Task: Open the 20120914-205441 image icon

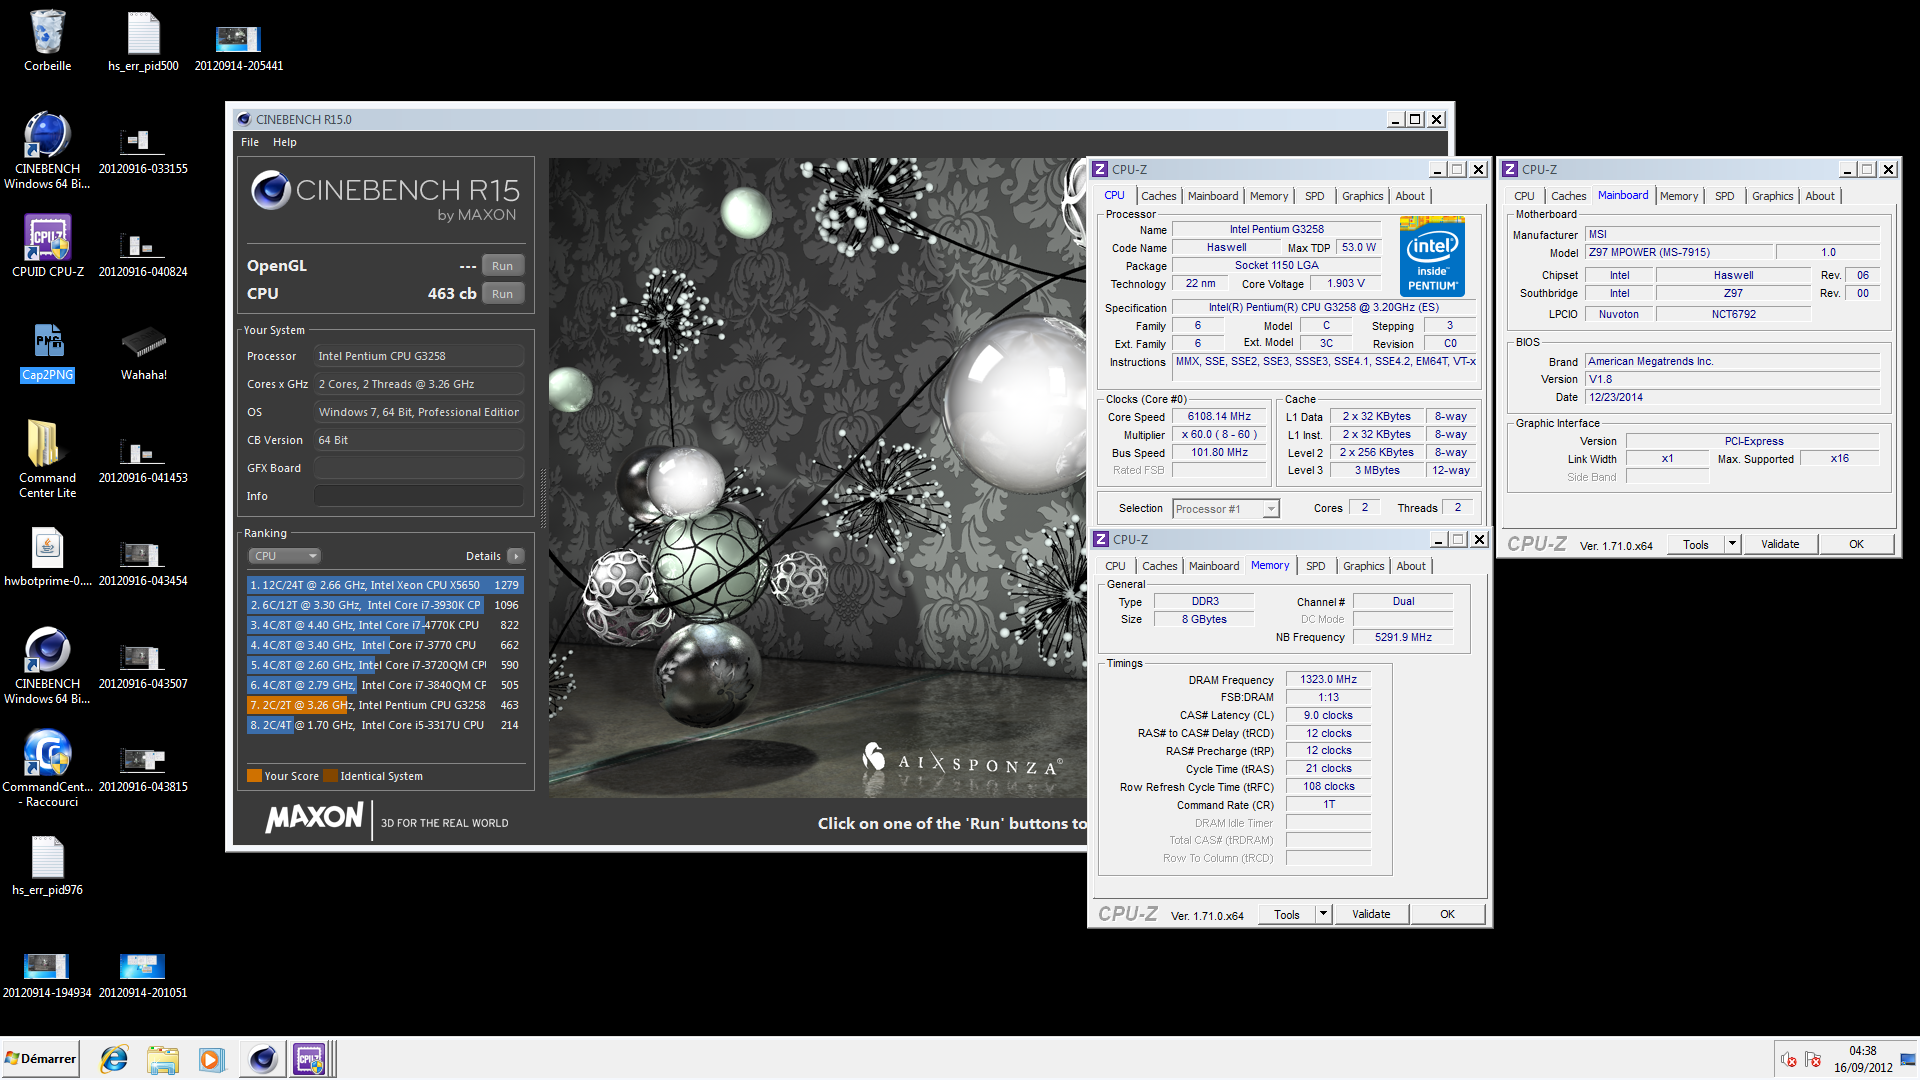Action: pos(238,39)
